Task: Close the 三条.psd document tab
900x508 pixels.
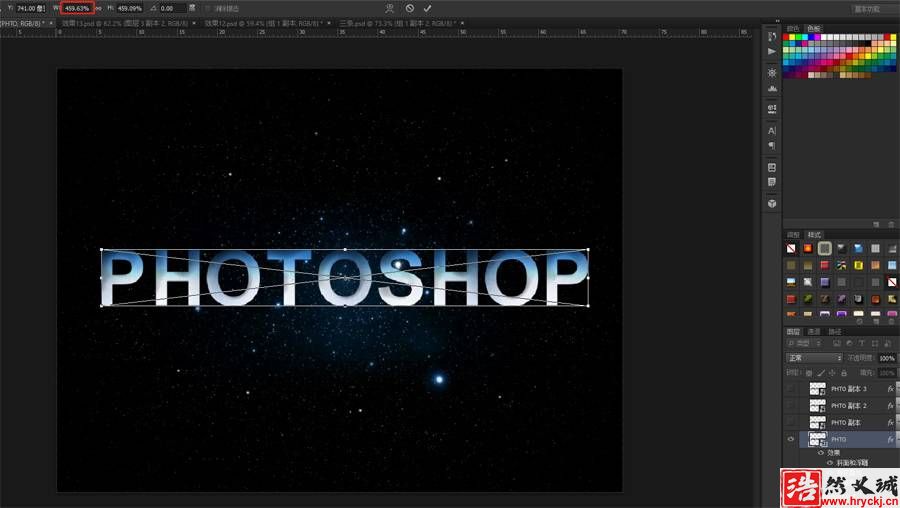Action: tap(462, 24)
